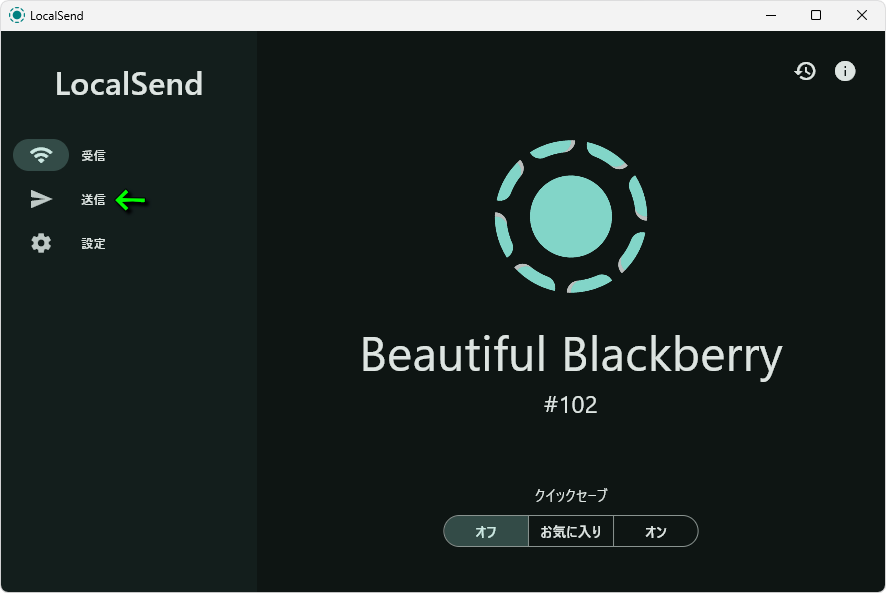Click the gear settings icon

pyautogui.click(x=41, y=243)
